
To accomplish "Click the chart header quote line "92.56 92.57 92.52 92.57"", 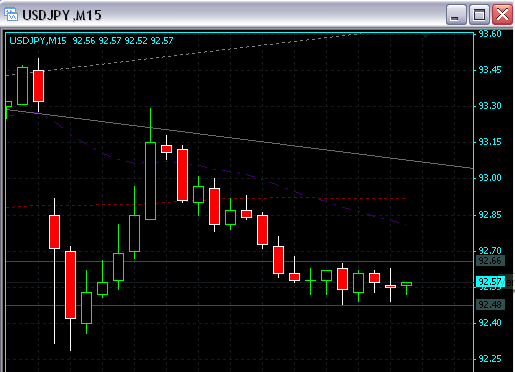I will point(123,41).
